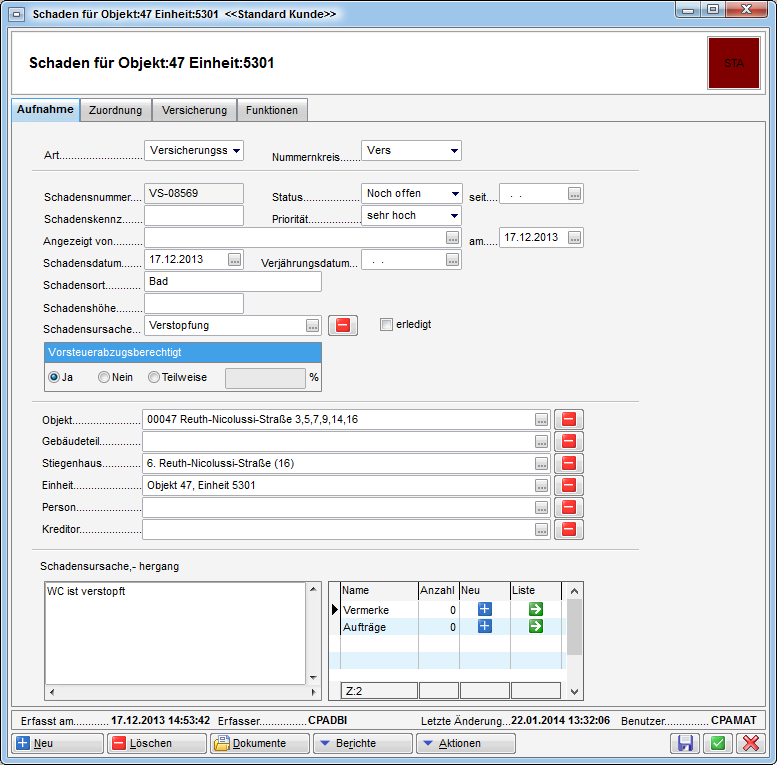Click the red X cancel icon

click(x=749, y=743)
